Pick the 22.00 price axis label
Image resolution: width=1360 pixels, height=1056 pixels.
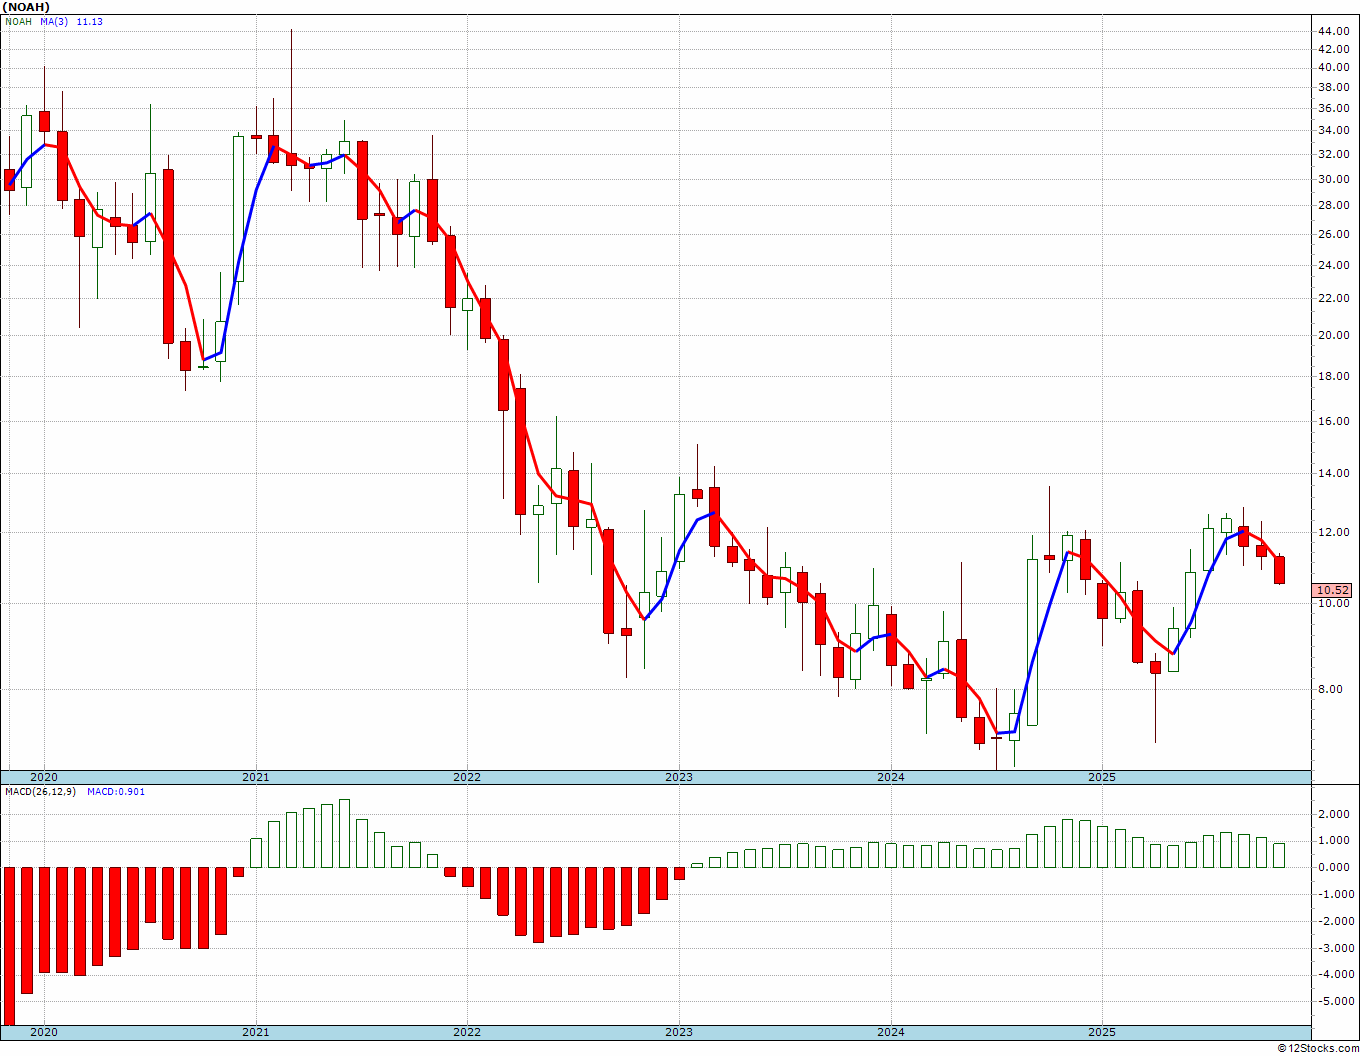pos(1333,298)
